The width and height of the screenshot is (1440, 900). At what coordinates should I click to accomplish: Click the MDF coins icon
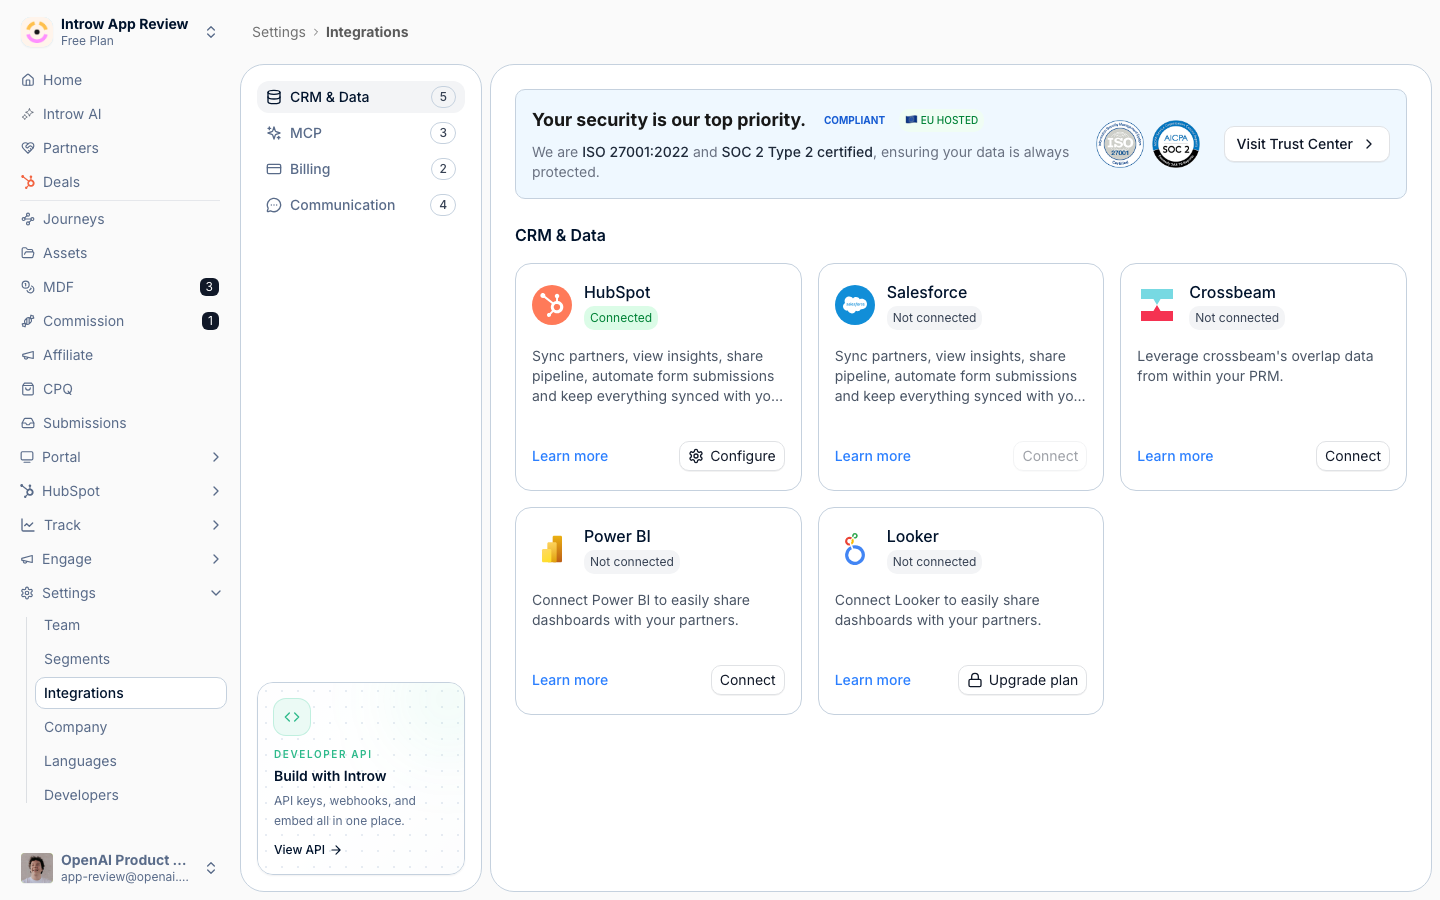pyautogui.click(x=28, y=287)
